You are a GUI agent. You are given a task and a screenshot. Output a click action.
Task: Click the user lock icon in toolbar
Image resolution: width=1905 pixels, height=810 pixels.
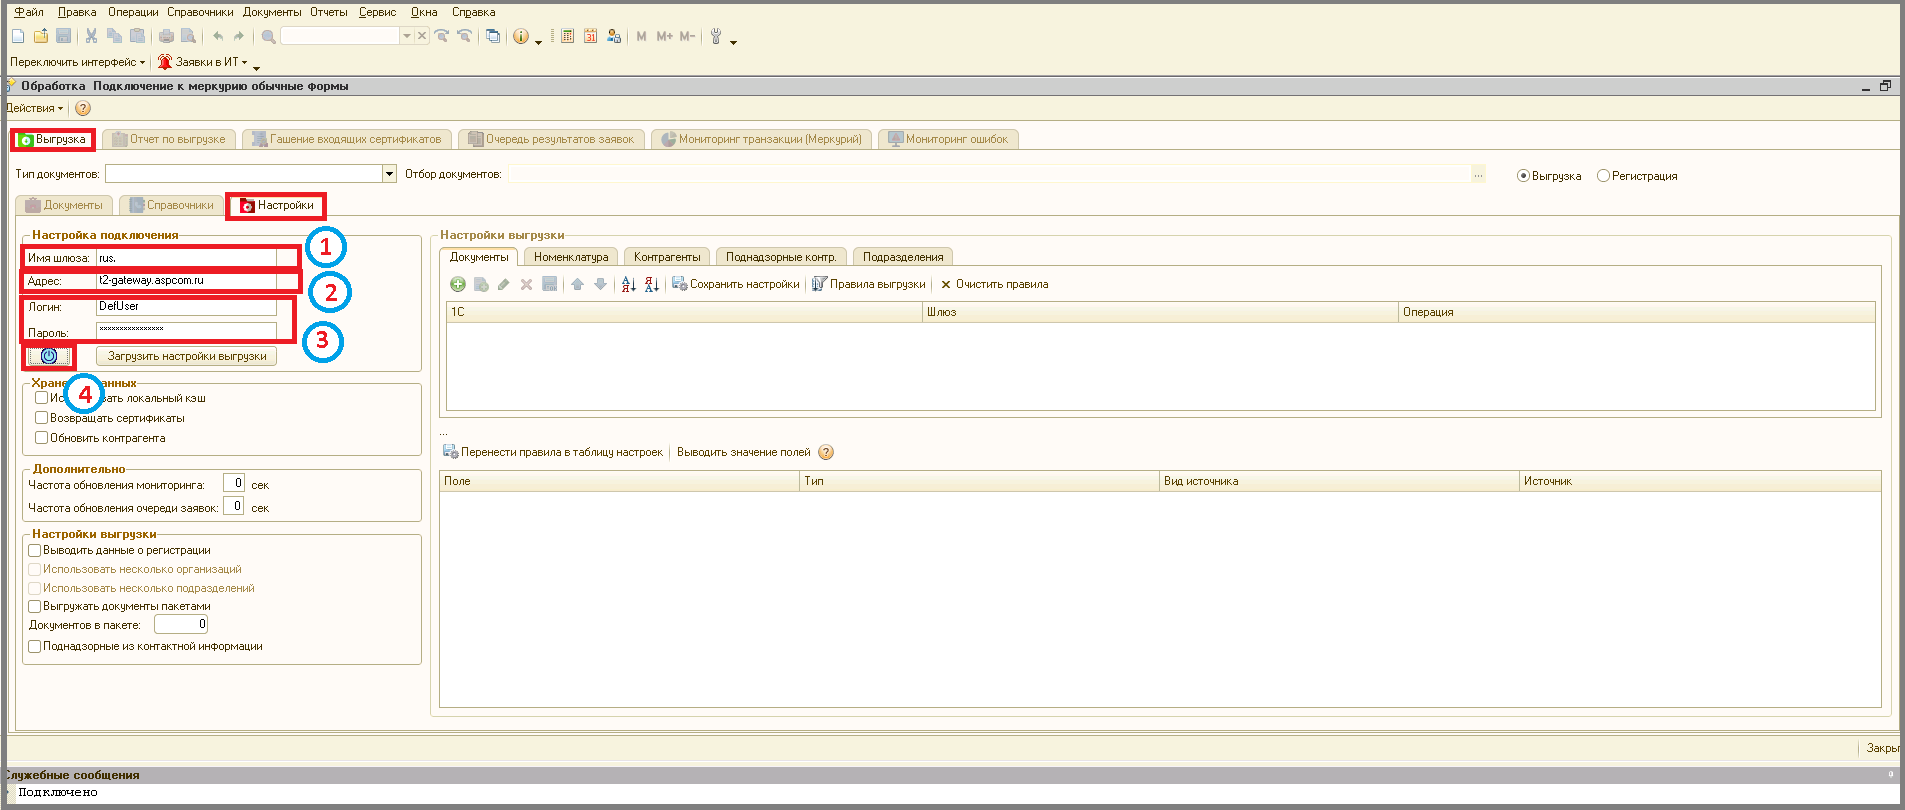coord(614,36)
